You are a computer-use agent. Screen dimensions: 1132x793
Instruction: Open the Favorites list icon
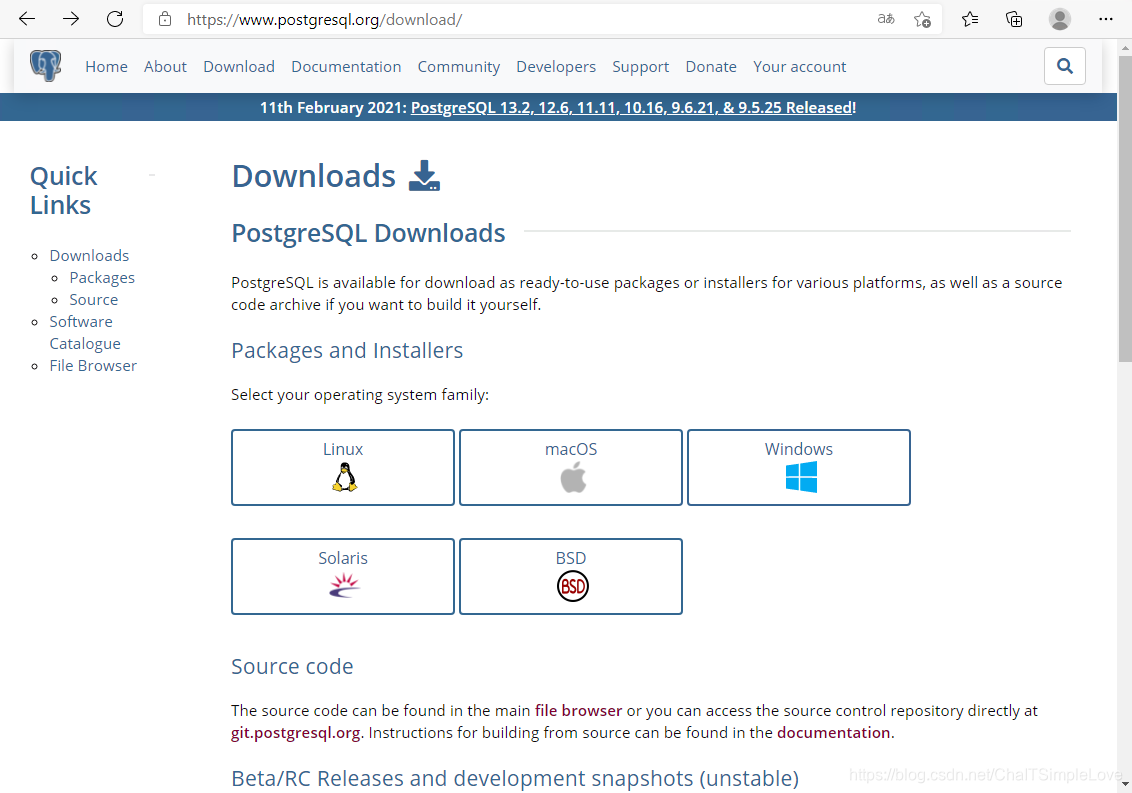(970, 20)
